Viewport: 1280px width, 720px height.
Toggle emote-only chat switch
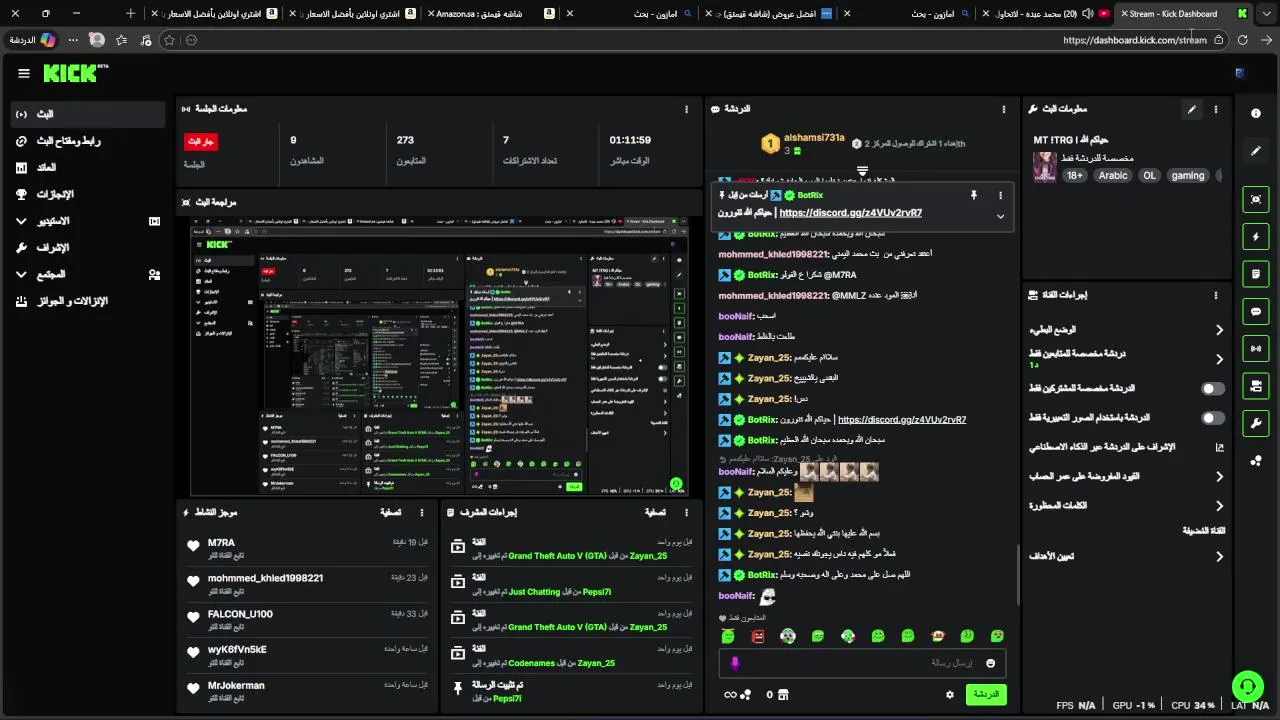[1213, 418]
